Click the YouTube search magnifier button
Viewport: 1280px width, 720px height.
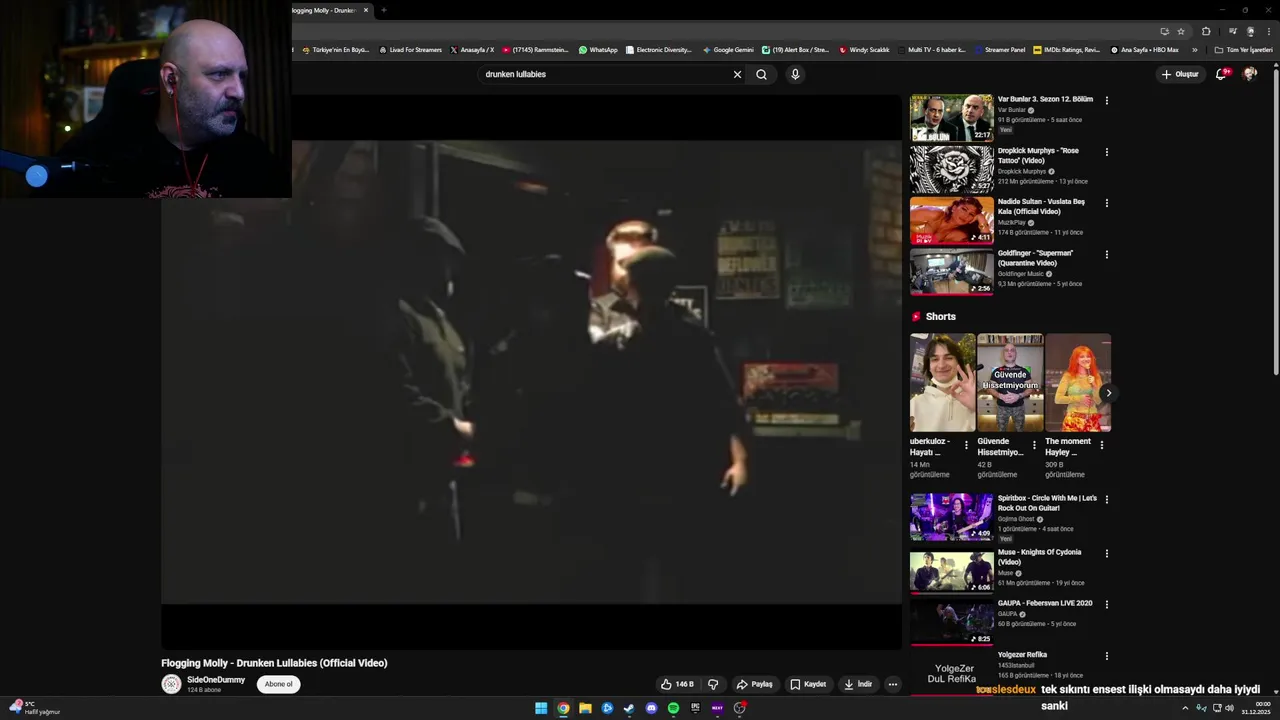(x=762, y=74)
